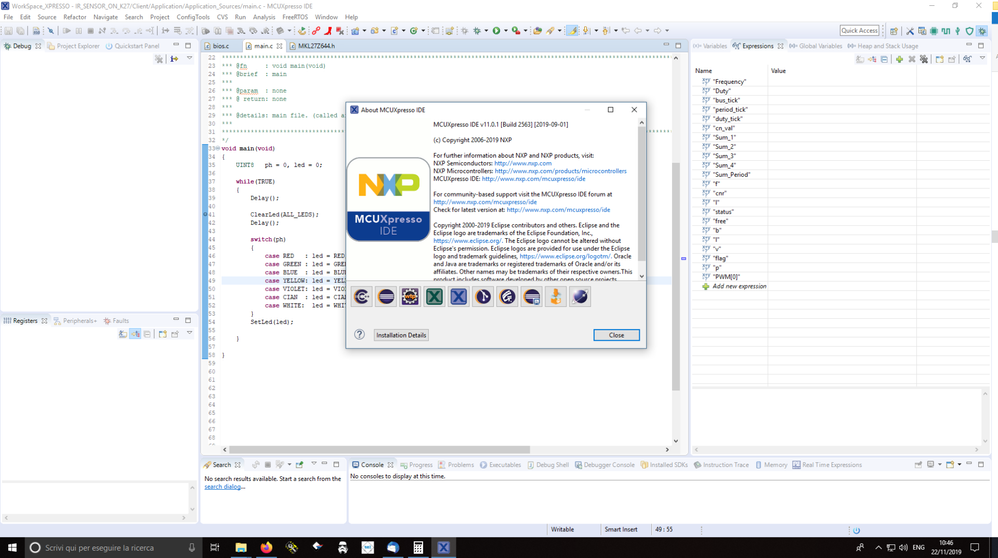Click the Eclipse CDT C/C++ feature icon

click(x=362, y=296)
